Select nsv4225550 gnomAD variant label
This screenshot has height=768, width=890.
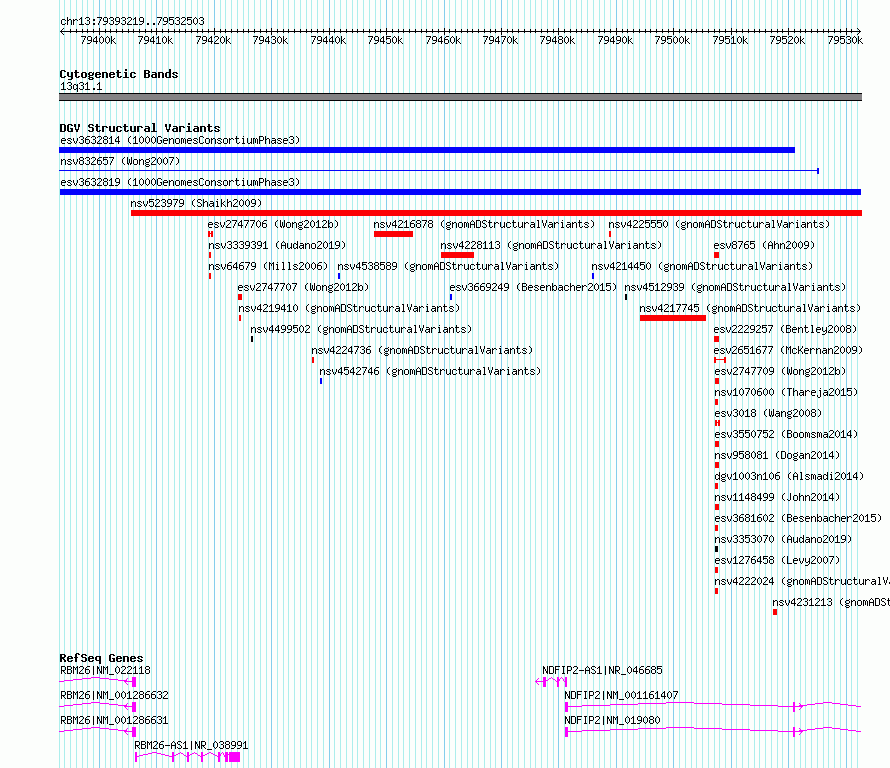click(x=719, y=224)
